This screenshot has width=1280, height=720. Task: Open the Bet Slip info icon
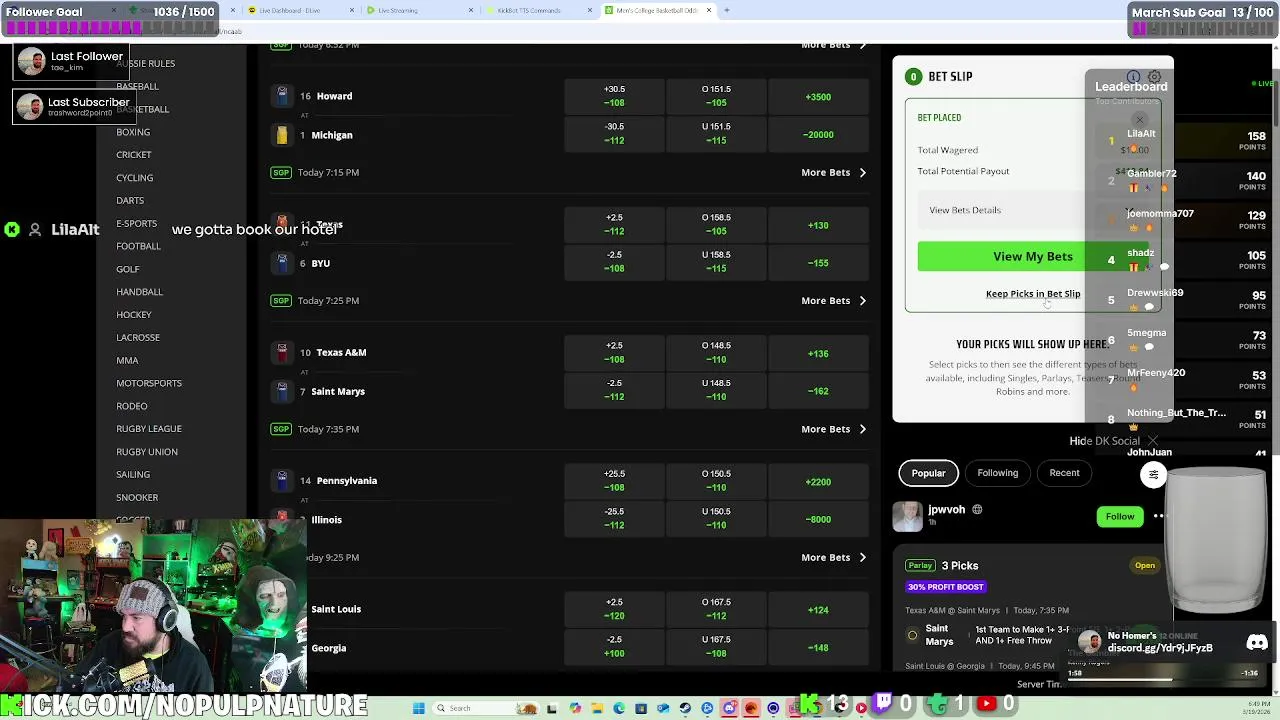click(1133, 77)
